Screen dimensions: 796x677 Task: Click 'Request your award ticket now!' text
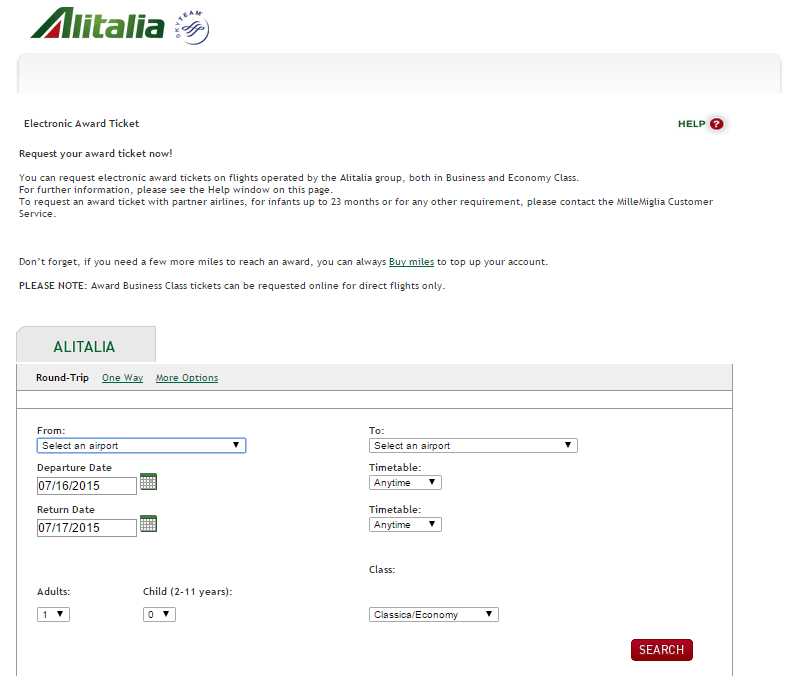coord(95,154)
